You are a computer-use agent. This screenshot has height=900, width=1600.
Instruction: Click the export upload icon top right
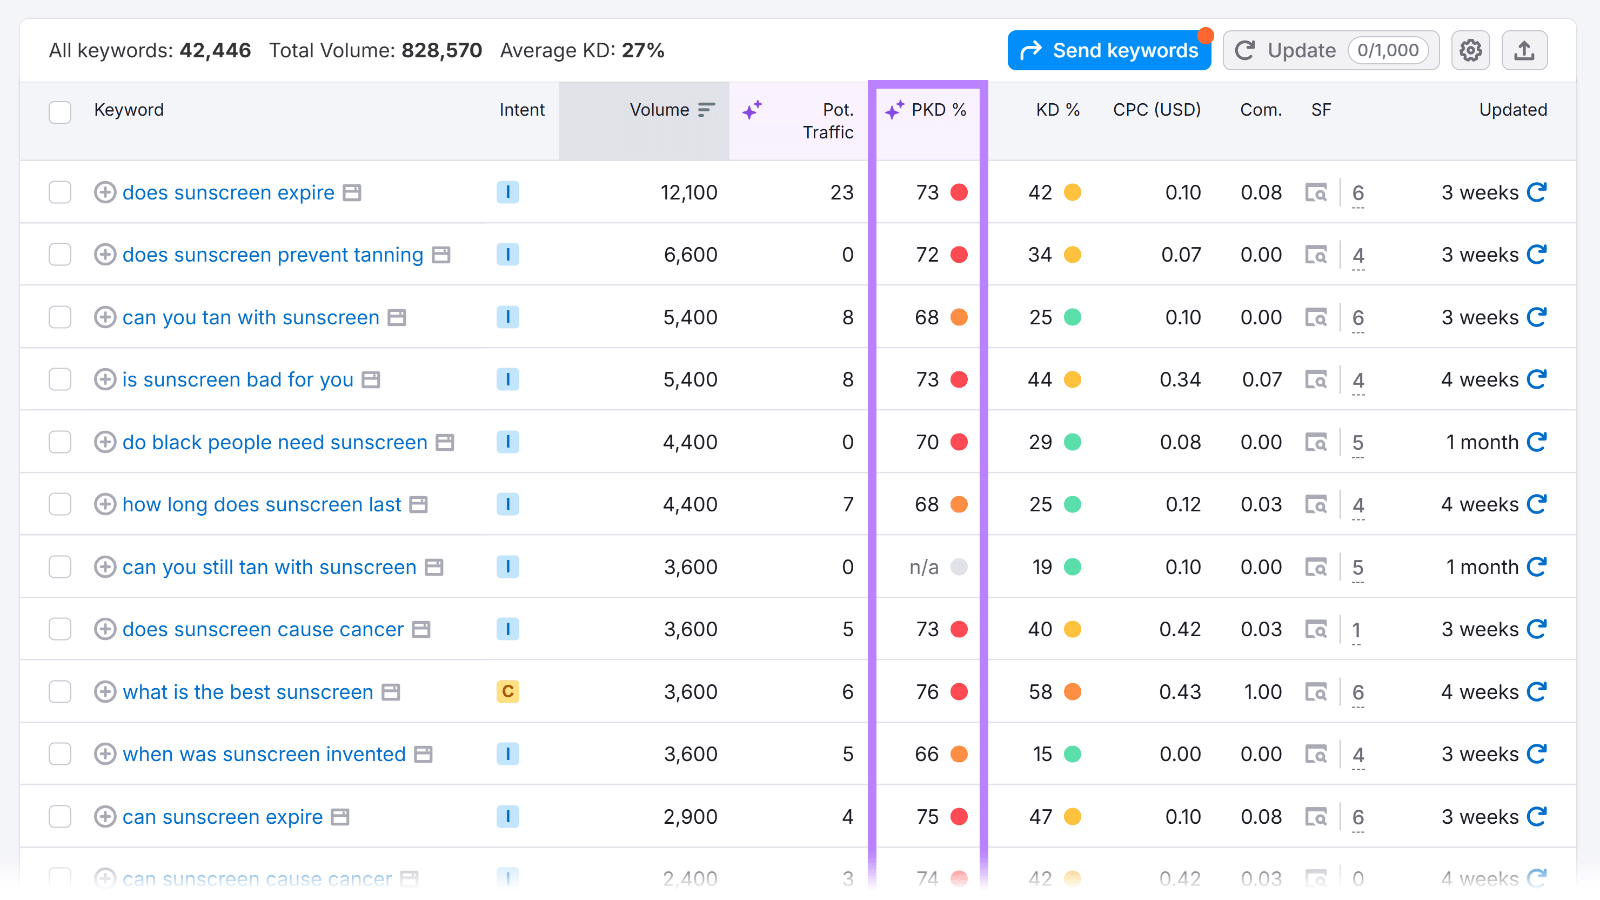(x=1524, y=50)
